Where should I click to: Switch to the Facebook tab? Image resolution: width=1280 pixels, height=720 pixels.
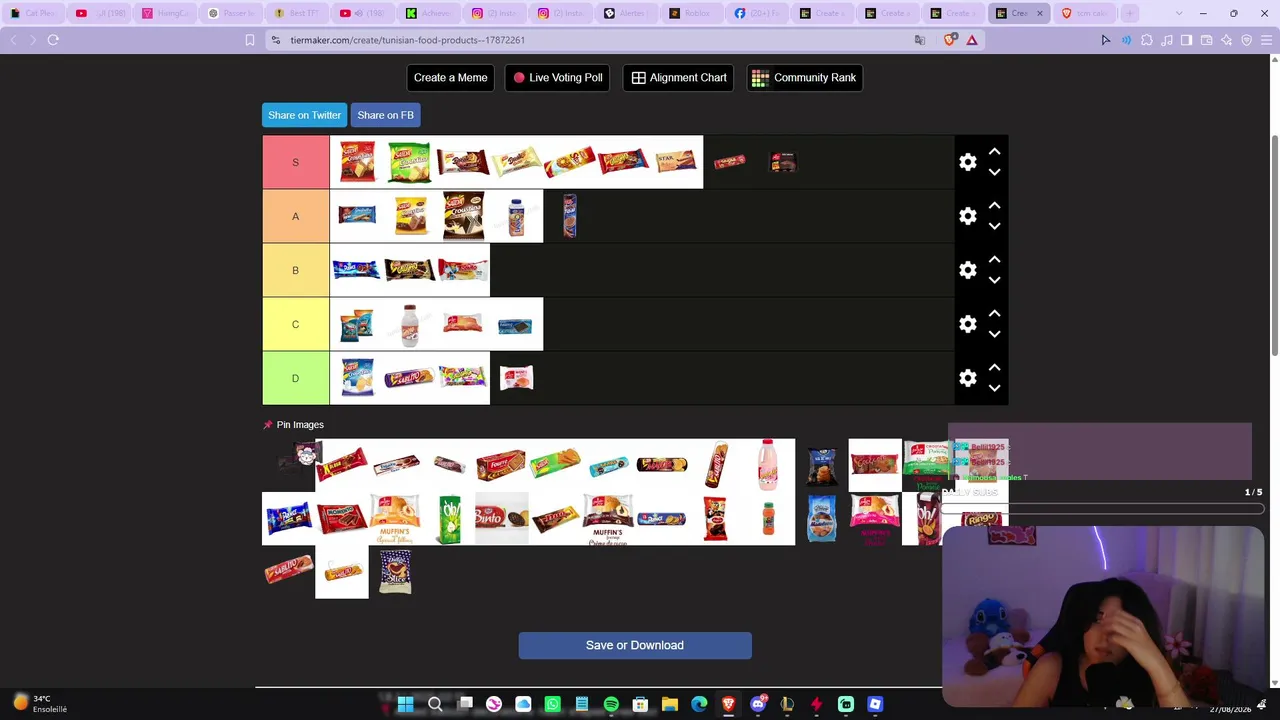pos(757,13)
